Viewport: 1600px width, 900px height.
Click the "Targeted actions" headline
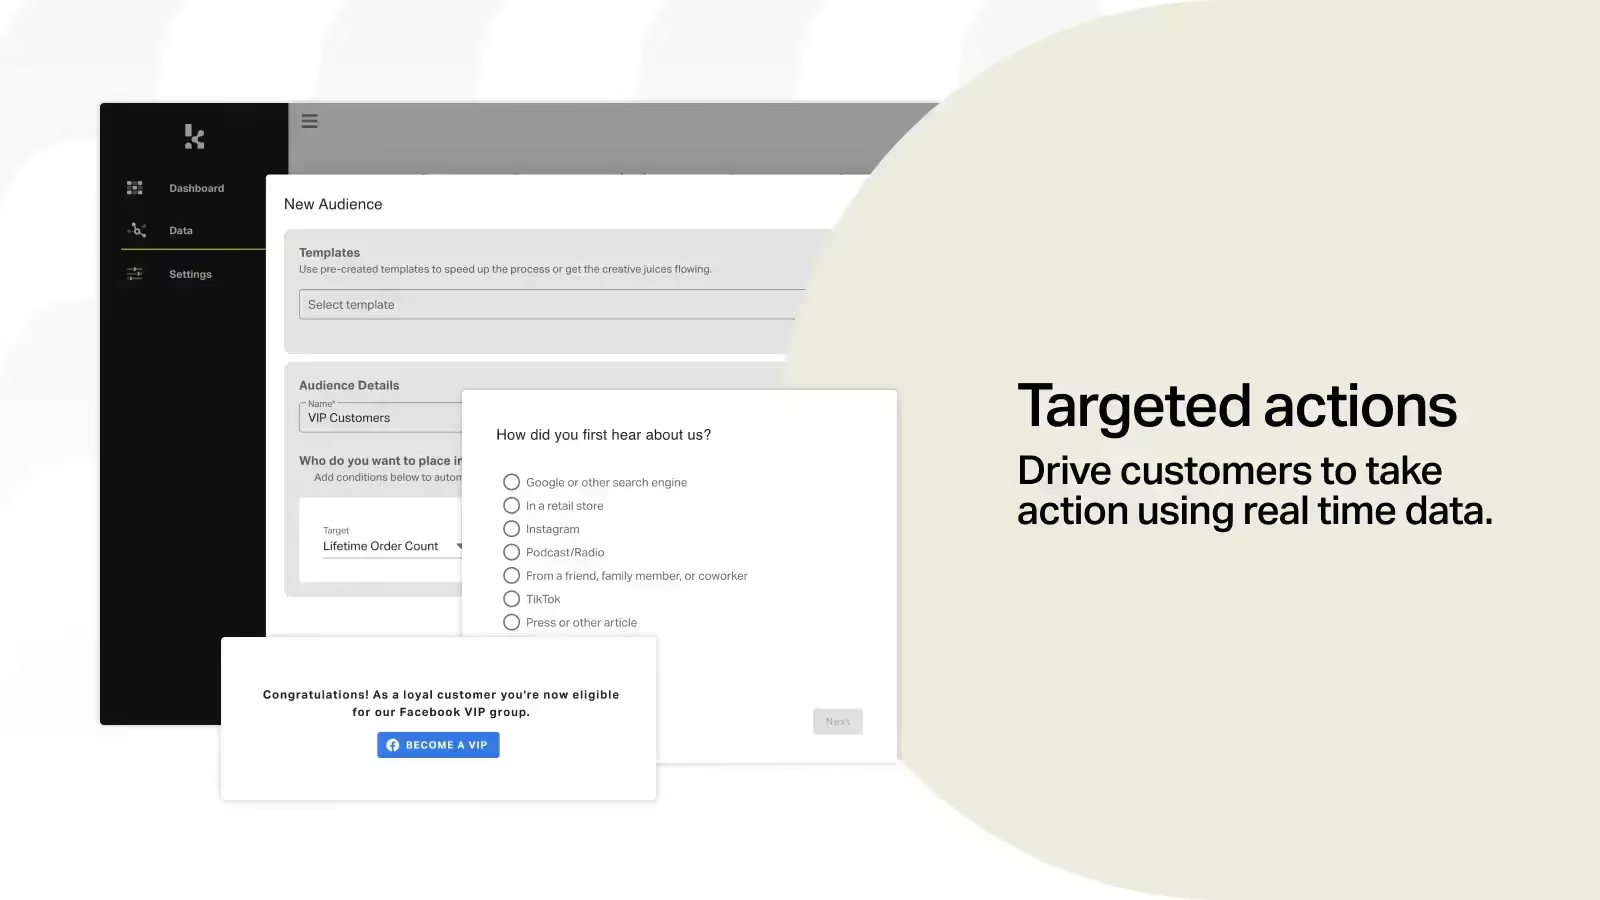(x=1237, y=407)
